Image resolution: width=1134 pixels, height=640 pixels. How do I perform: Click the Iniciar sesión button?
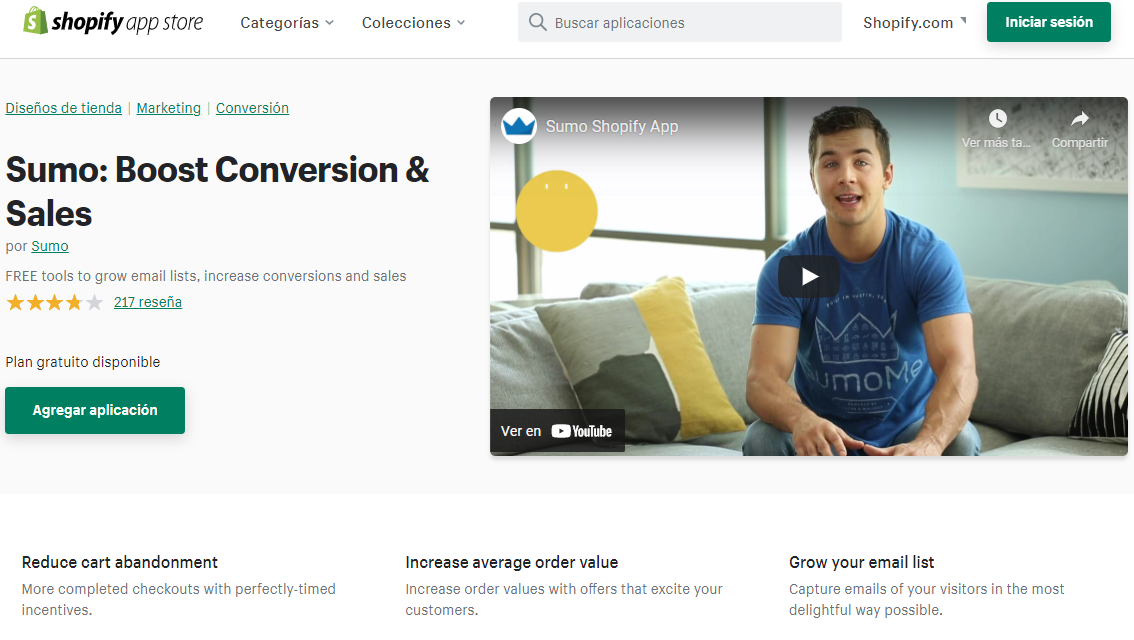pos(1049,22)
